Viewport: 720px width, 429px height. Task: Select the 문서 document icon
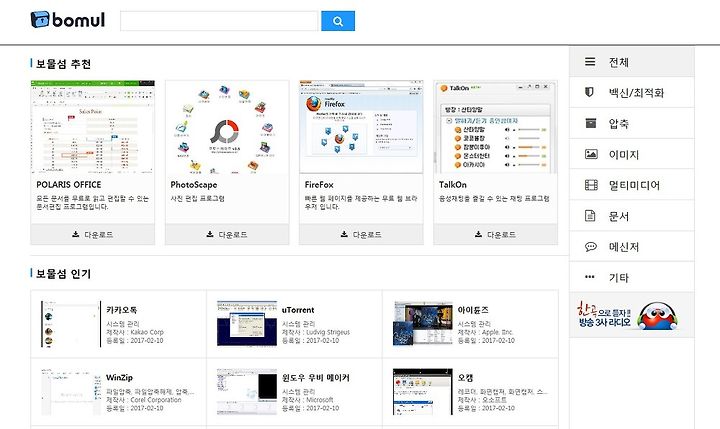pyautogui.click(x=590, y=216)
